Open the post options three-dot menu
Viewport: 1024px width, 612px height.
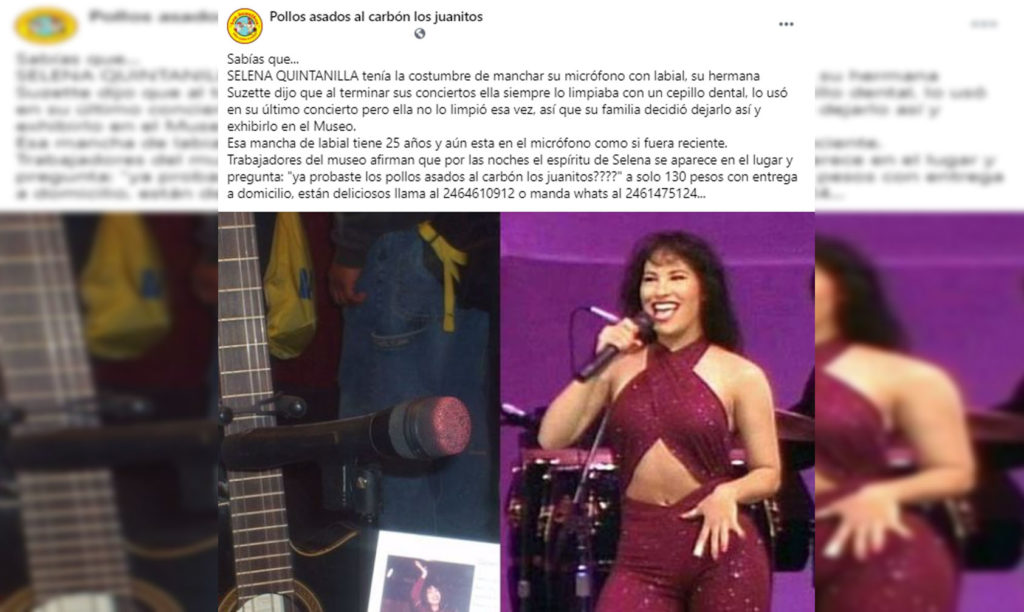click(x=786, y=24)
